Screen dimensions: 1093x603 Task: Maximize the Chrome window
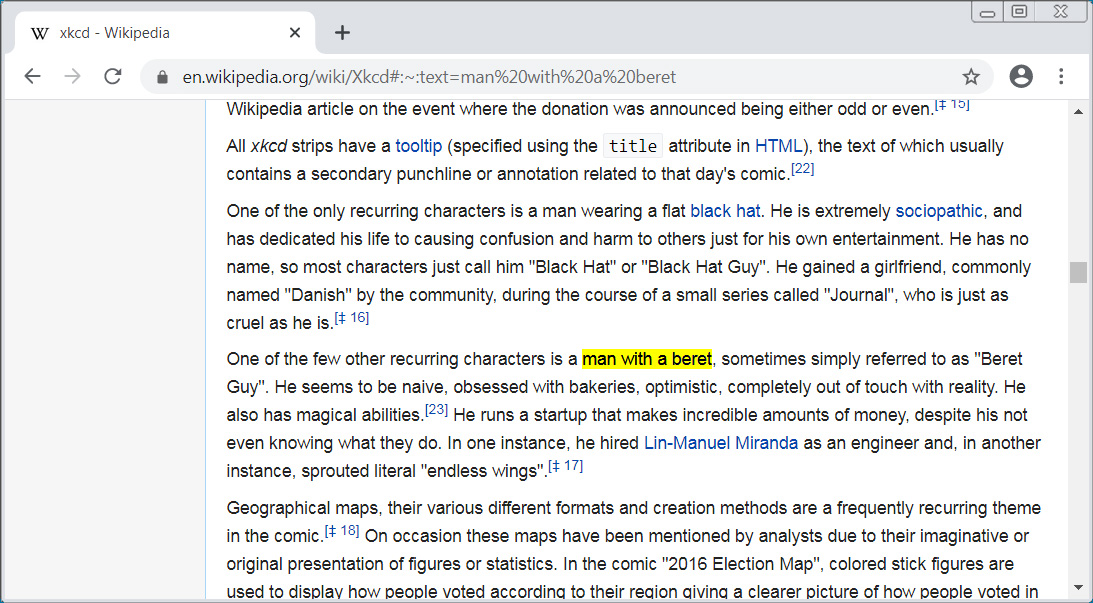pyautogui.click(x=1019, y=12)
